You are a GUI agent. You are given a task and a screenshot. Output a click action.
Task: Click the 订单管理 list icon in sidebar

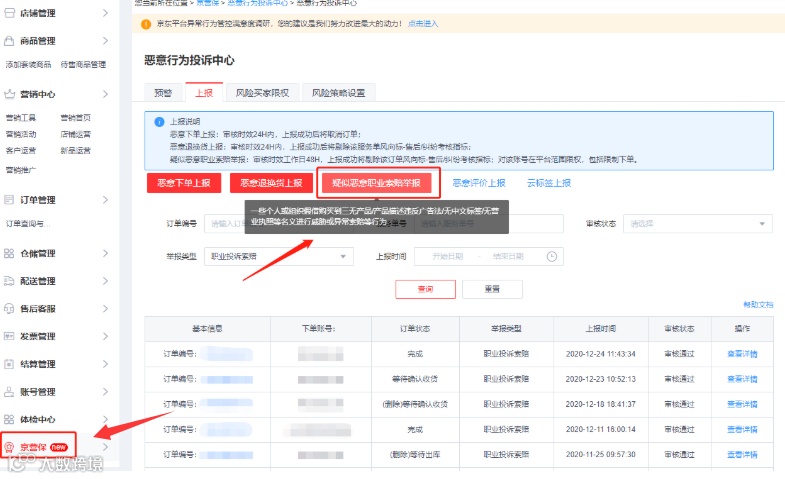[x=9, y=200]
